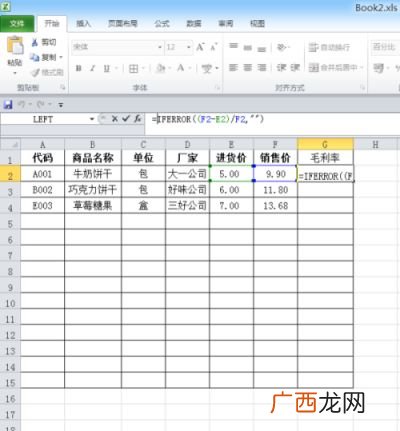Image resolution: width=400 pixels, height=431 pixels.
Task: Click the accounting number format icon
Action: coord(378,68)
